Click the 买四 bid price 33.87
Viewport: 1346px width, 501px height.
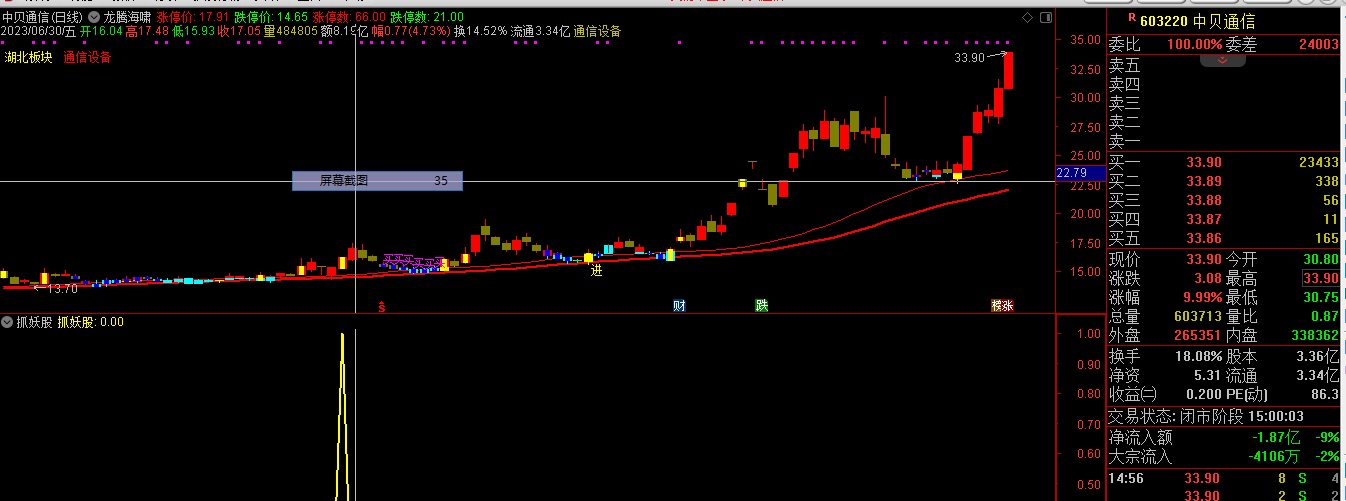point(1203,219)
